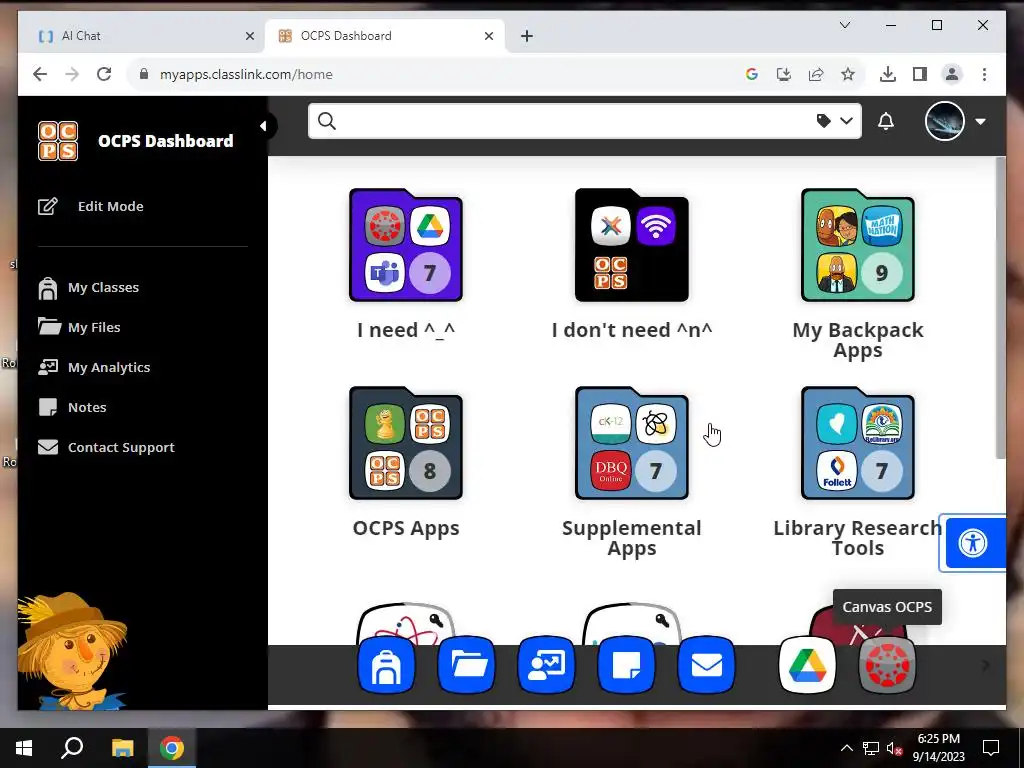Collapse the sidebar arrow
Image resolution: width=1024 pixels, height=768 pixels.
pos(263,125)
